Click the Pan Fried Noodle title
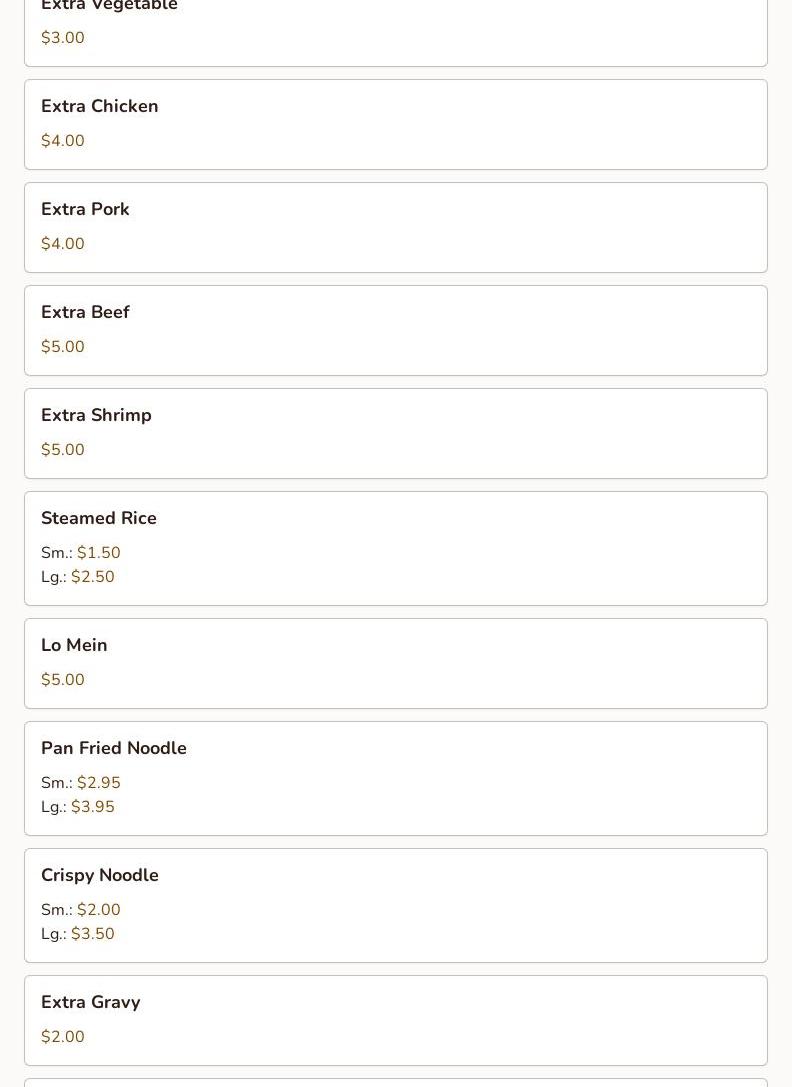Viewport: 792px width, 1087px height. point(113,748)
